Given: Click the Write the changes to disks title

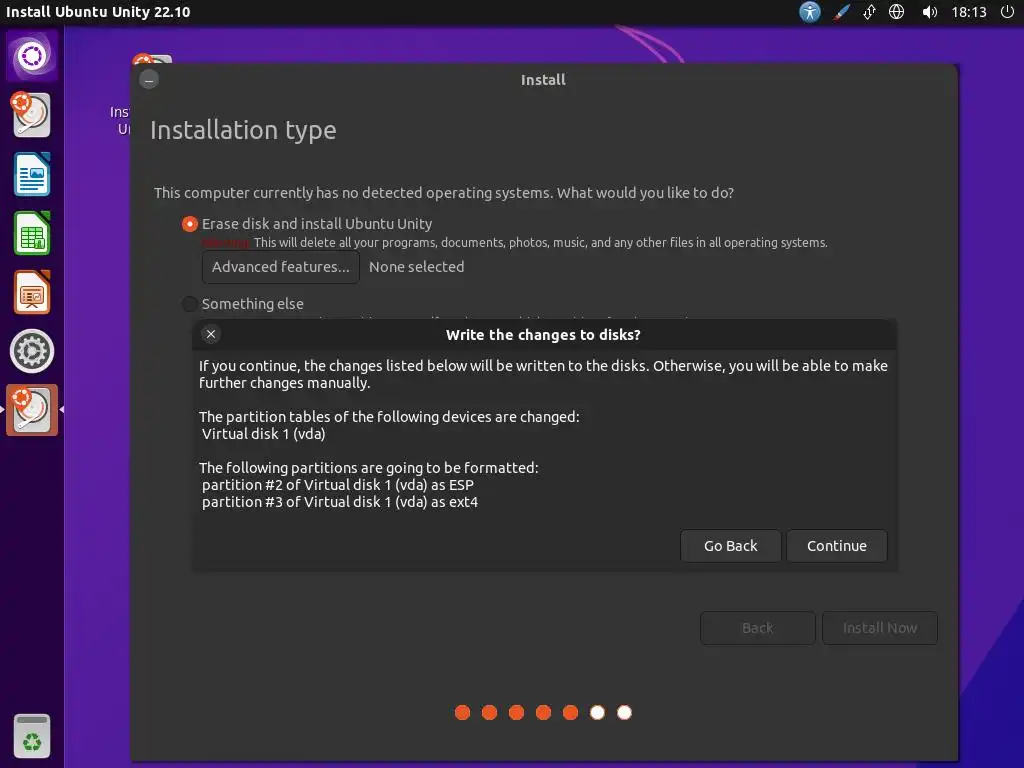Looking at the screenshot, I should pyautogui.click(x=543, y=335).
